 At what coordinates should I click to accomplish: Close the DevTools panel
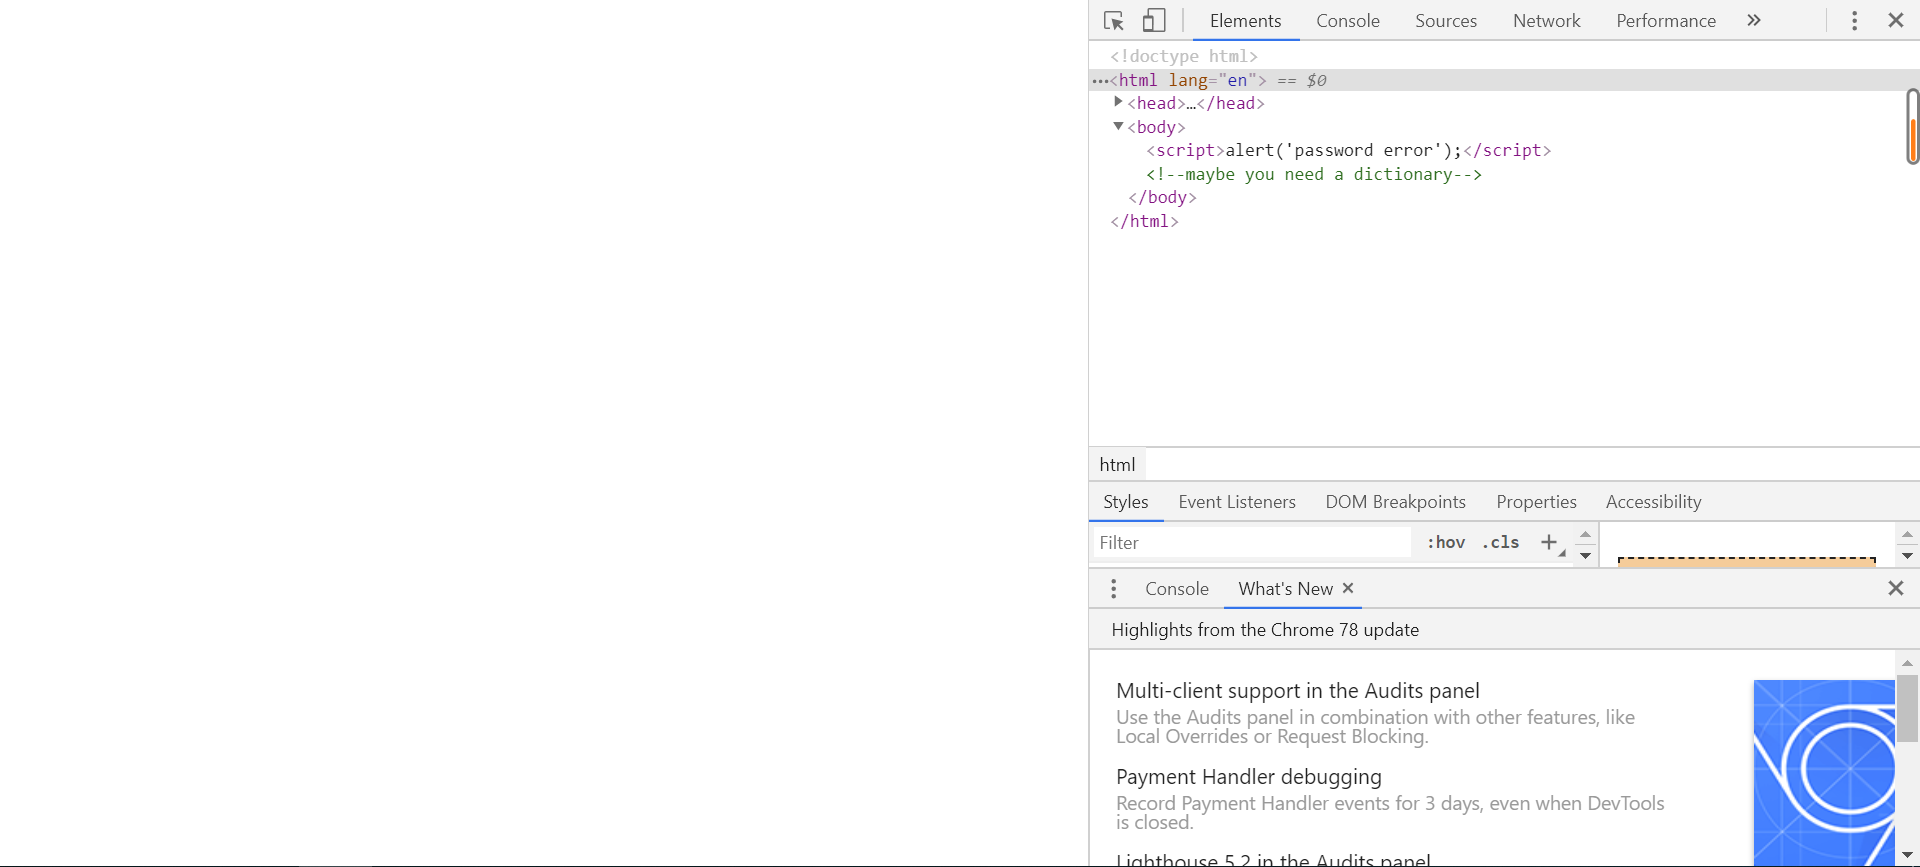click(x=1895, y=20)
